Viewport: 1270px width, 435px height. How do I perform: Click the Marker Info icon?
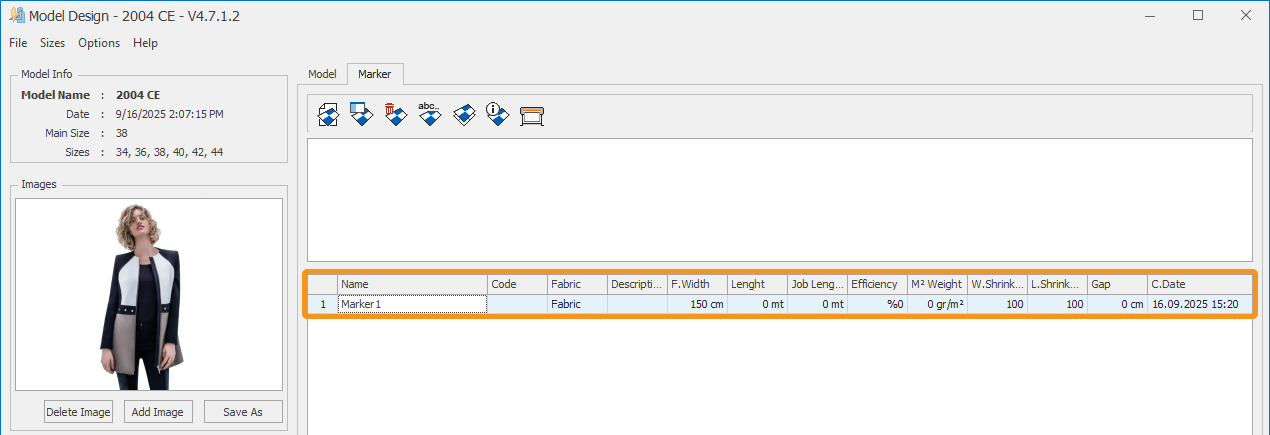click(x=497, y=115)
